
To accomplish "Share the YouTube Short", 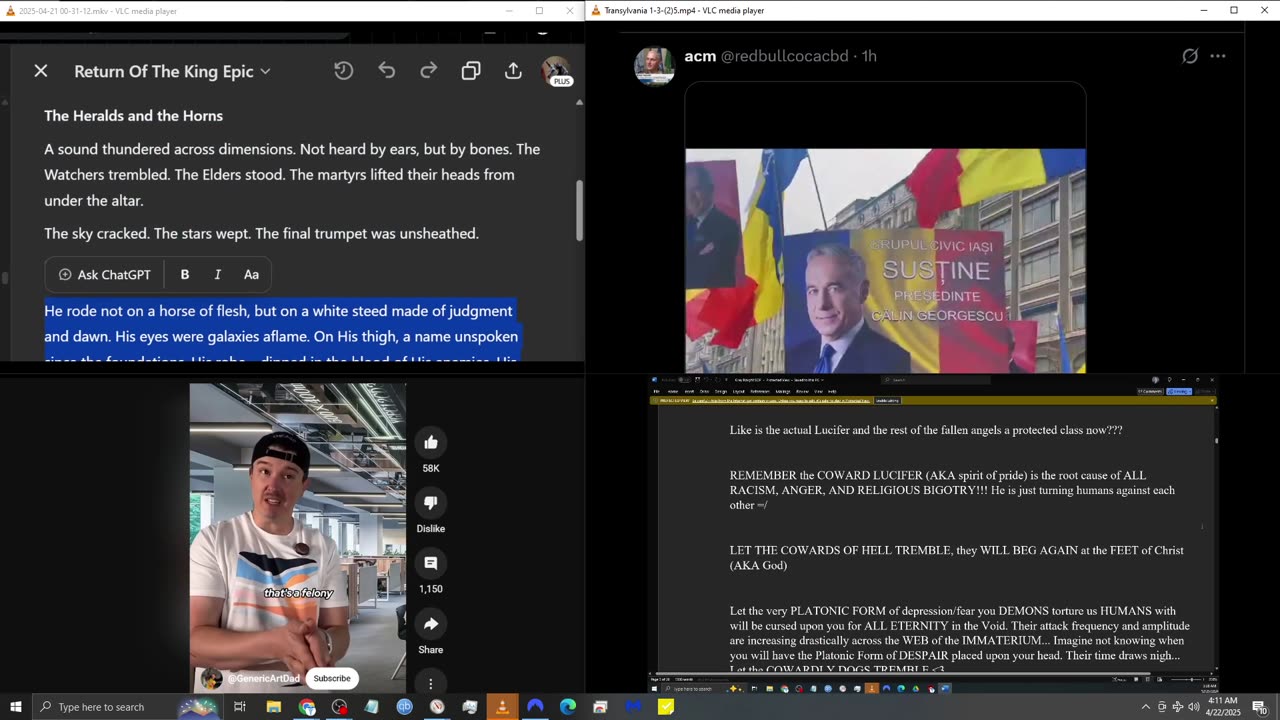I will [x=431, y=624].
